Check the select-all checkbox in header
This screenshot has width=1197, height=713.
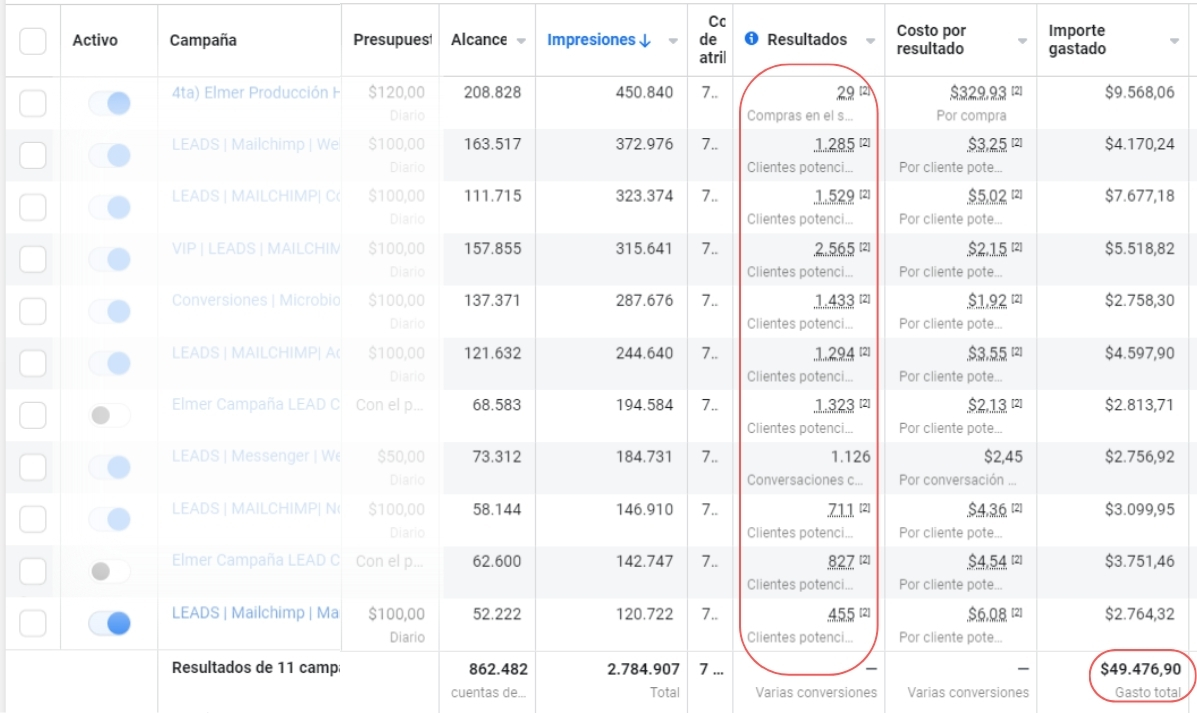(33, 41)
